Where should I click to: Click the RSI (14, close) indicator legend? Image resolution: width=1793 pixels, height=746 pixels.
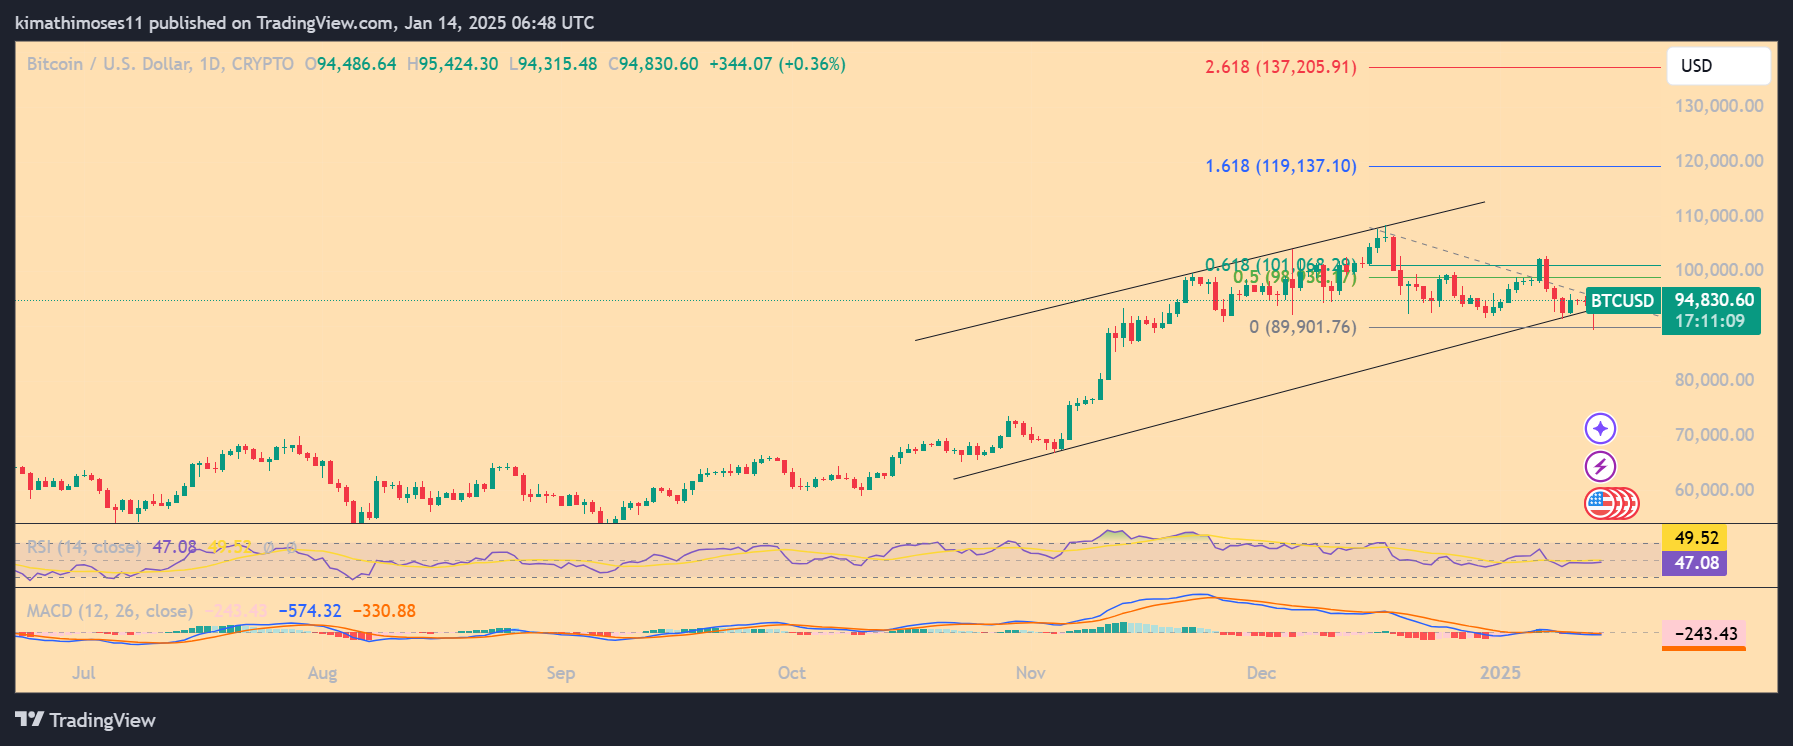[x=84, y=547]
